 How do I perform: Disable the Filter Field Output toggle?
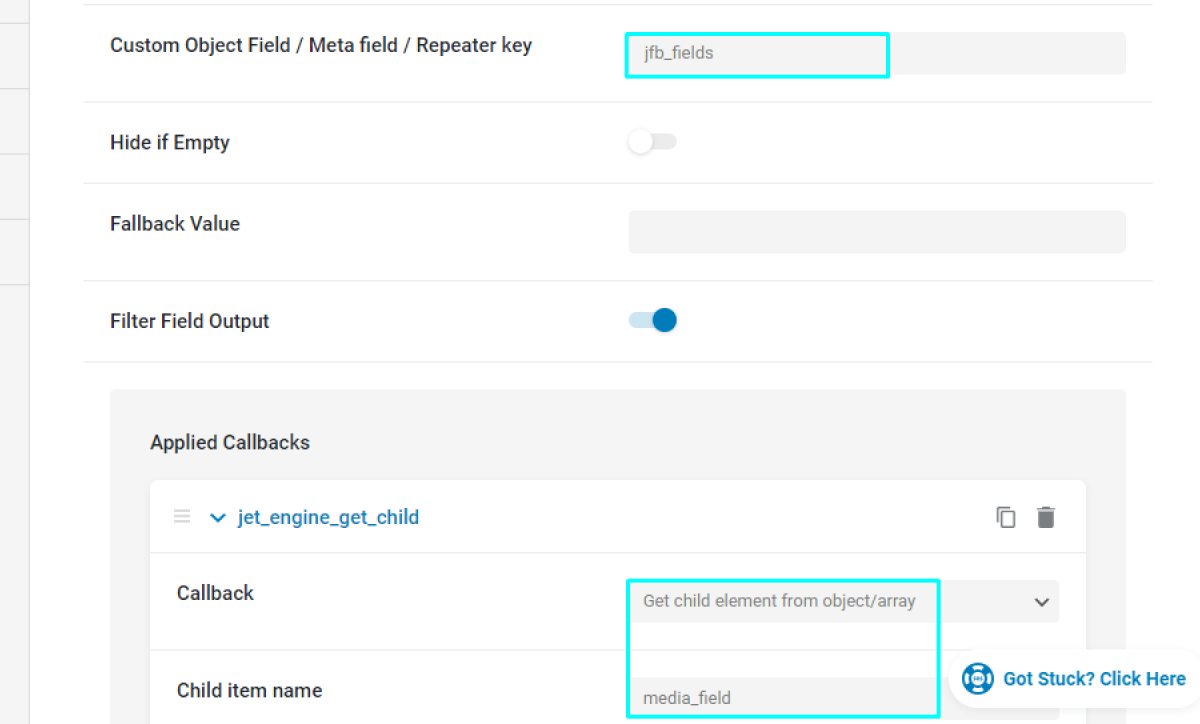[652, 320]
